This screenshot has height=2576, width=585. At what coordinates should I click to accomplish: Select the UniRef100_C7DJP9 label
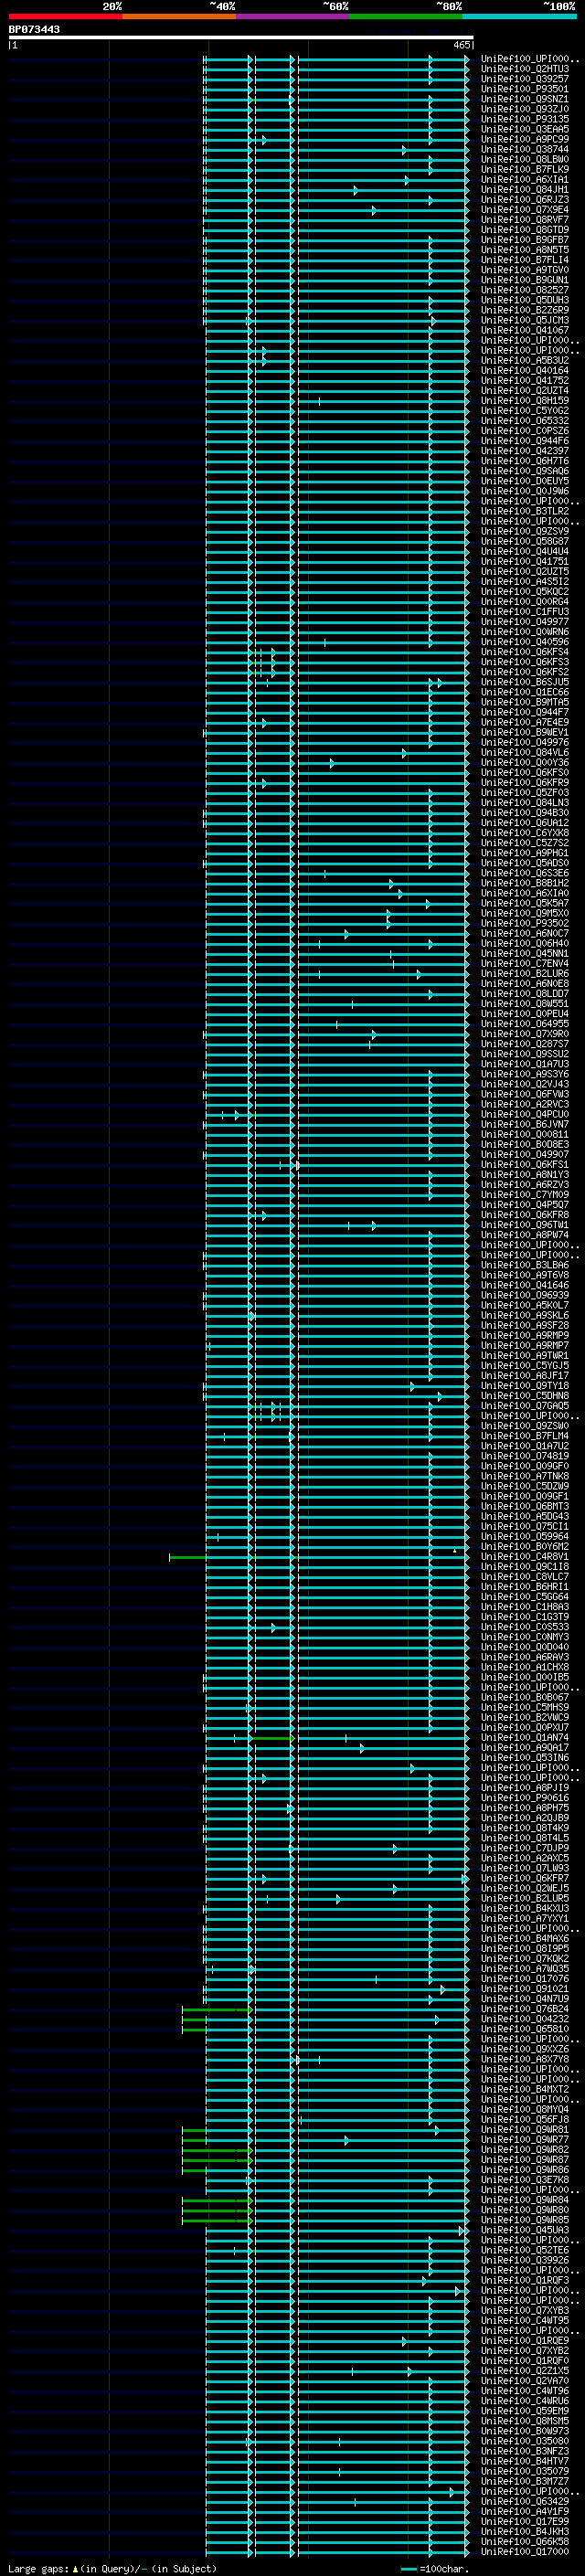[525, 1848]
